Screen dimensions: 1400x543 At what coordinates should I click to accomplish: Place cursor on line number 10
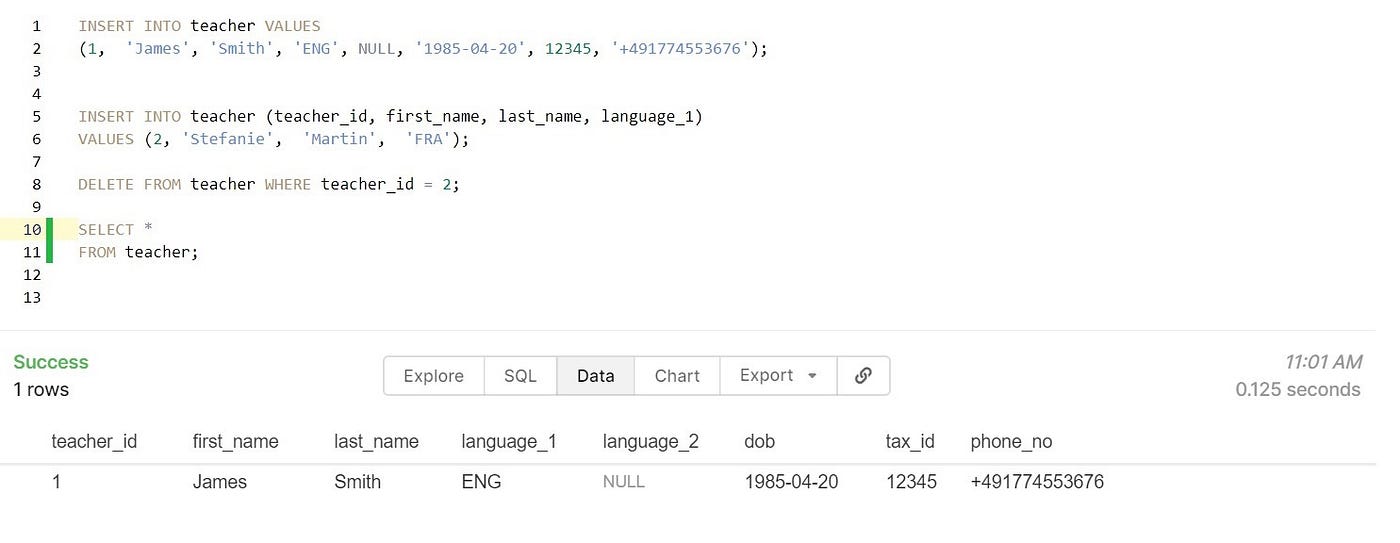click(32, 229)
